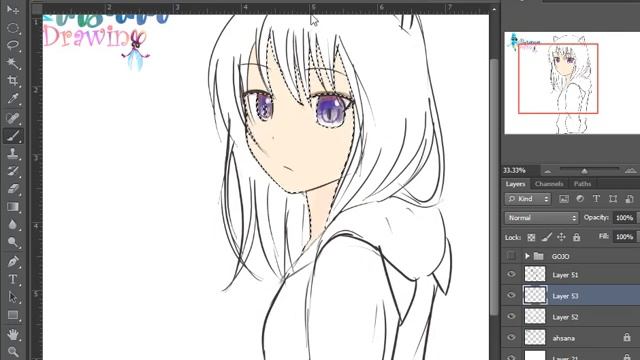Switch to the Layers tab

pos(515,184)
